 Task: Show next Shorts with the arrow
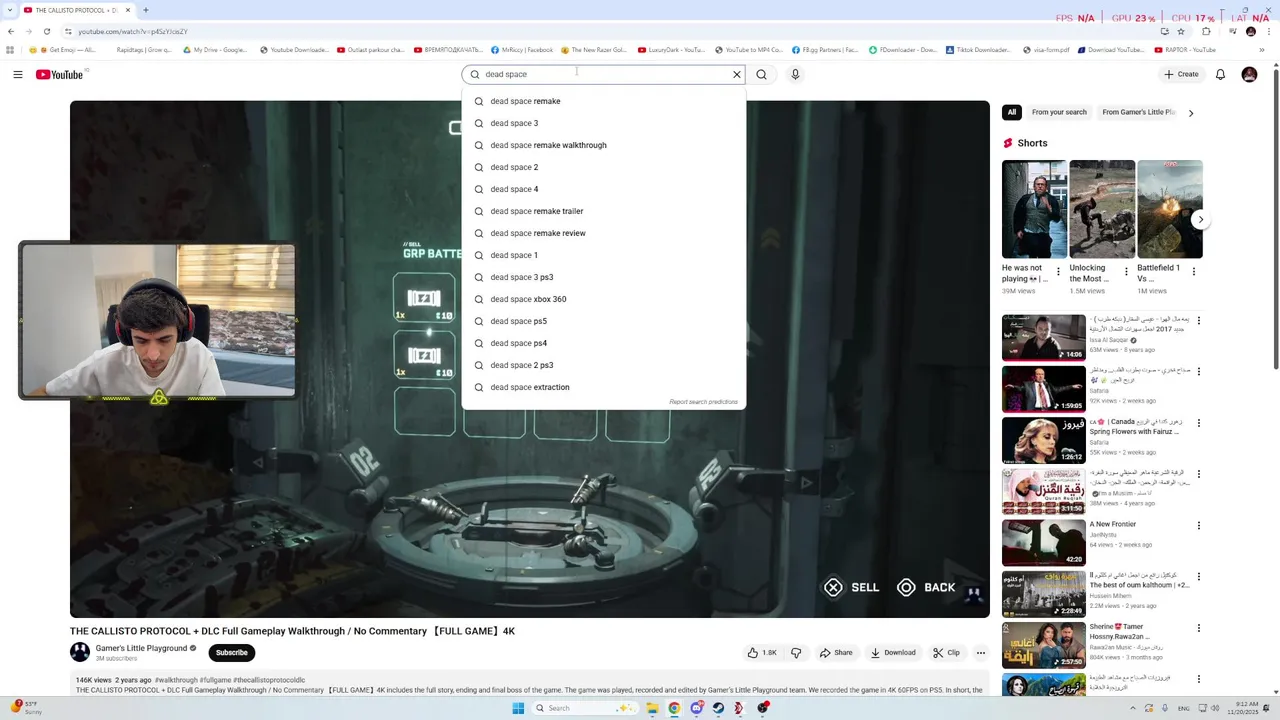pyautogui.click(x=1201, y=219)
